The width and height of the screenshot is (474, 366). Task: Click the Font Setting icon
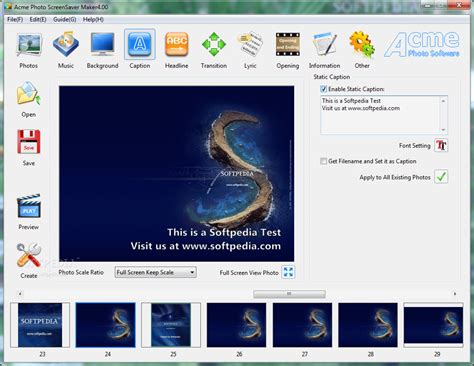click(441, 145)
